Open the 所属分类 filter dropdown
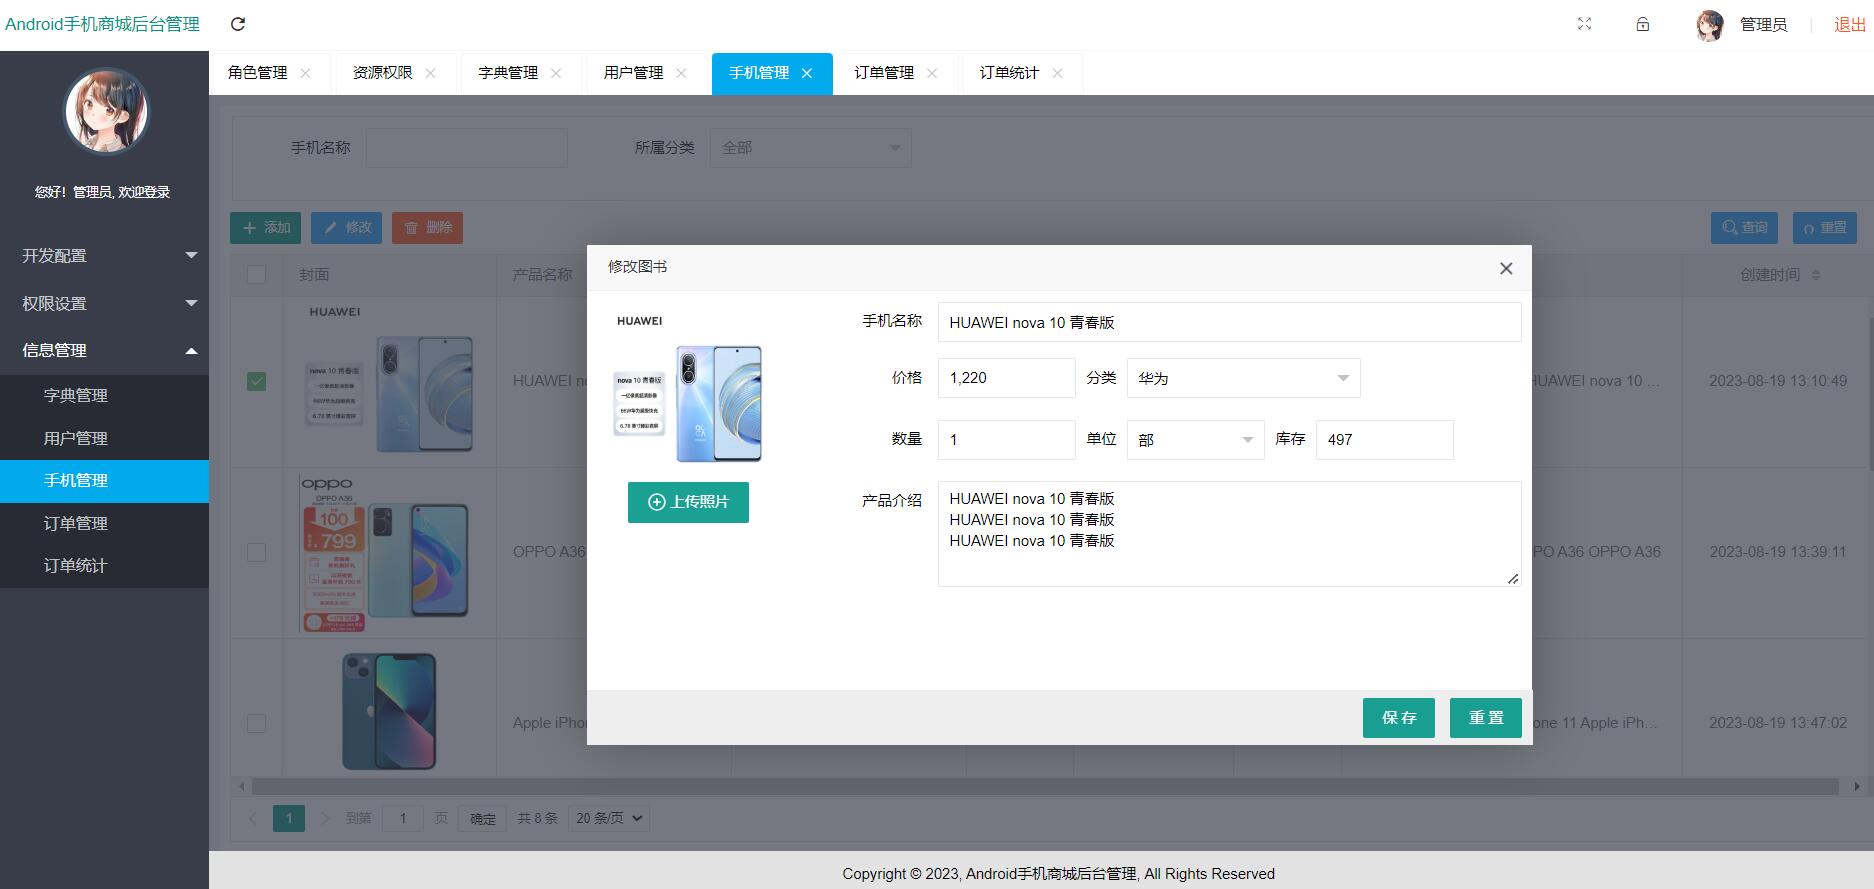This screenshot has height=889, width=1874. tap(810, 148)
